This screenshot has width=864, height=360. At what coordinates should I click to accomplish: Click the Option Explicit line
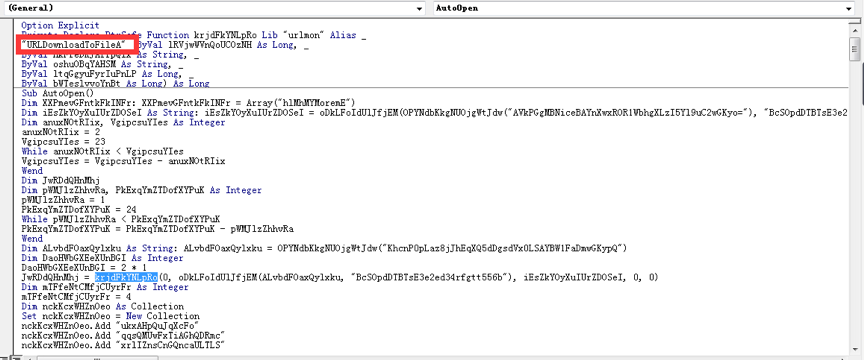pos(61,25)
